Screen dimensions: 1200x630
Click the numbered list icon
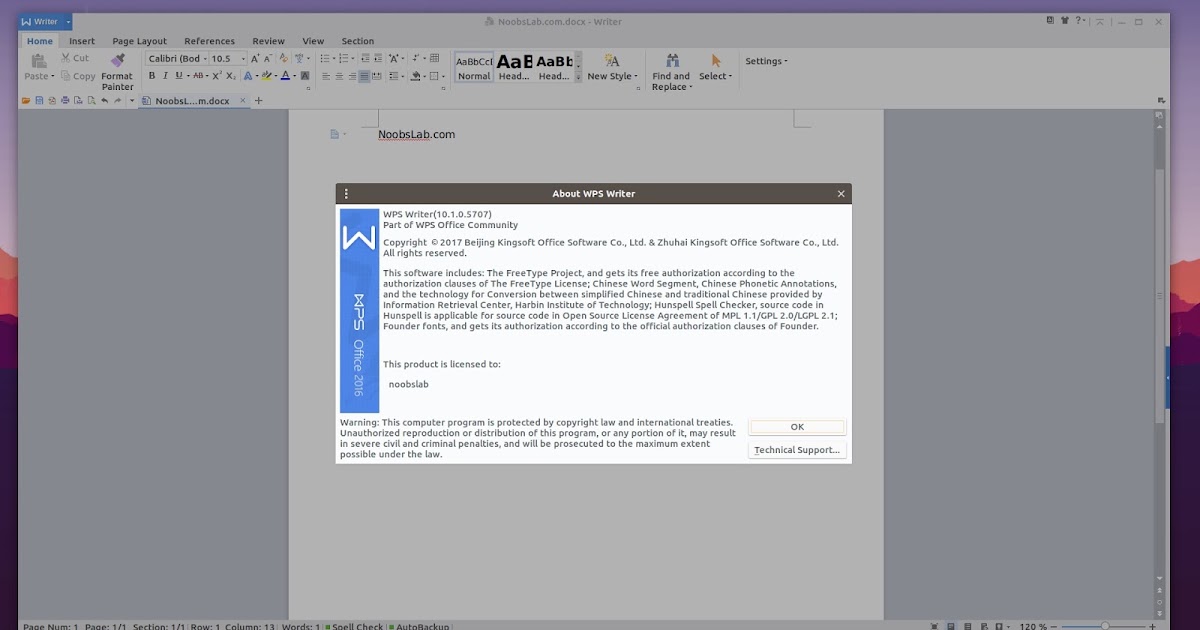[x=344, y=59]
